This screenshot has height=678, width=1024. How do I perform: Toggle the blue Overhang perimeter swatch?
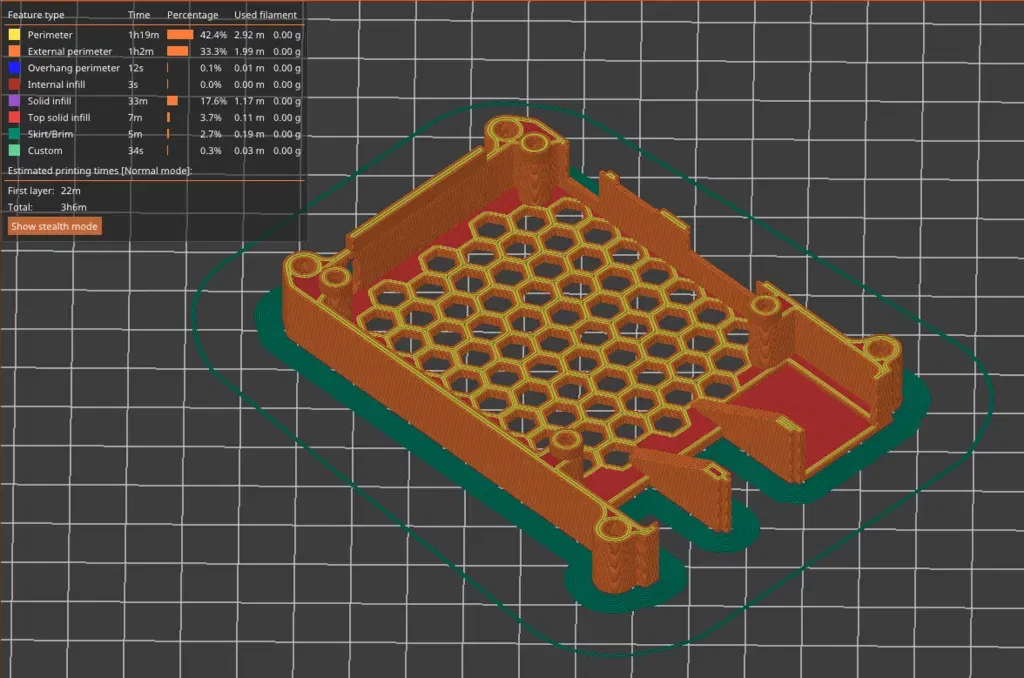tap(14, 67)
